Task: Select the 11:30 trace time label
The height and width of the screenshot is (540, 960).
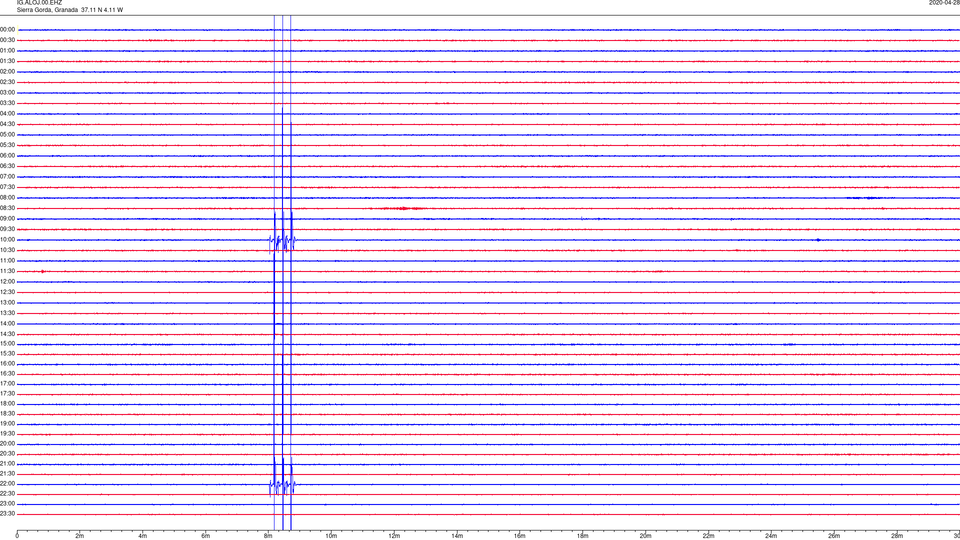Action: (7, 271)
